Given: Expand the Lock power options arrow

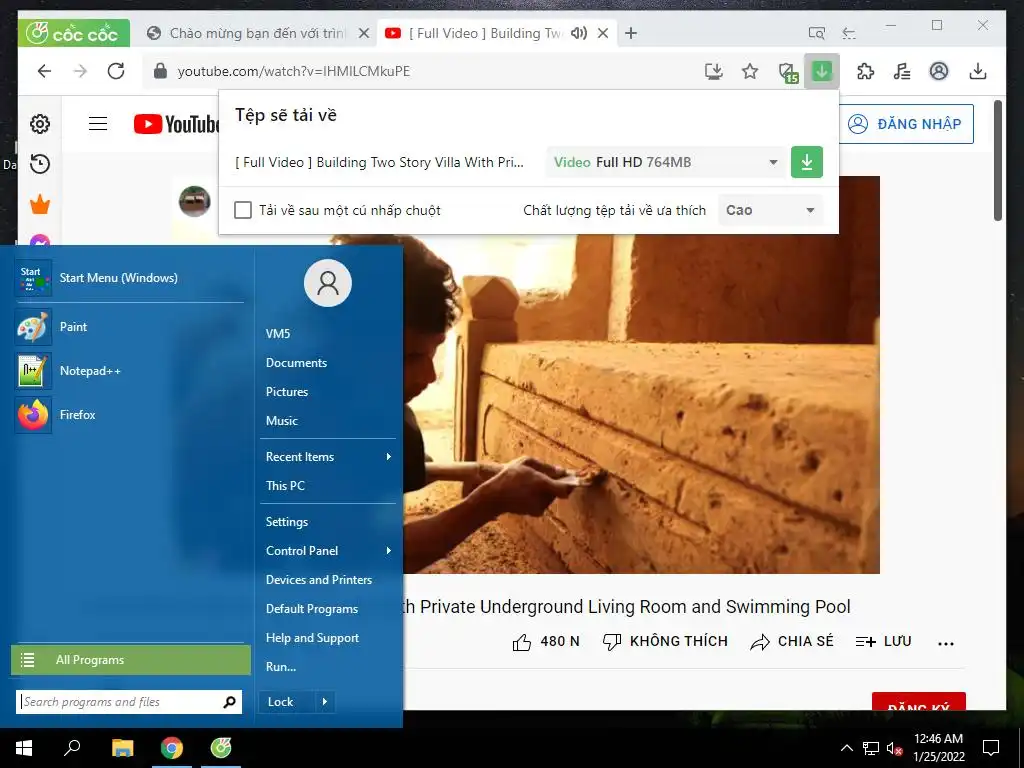Looking at the screenshot, I should (325, 702).
